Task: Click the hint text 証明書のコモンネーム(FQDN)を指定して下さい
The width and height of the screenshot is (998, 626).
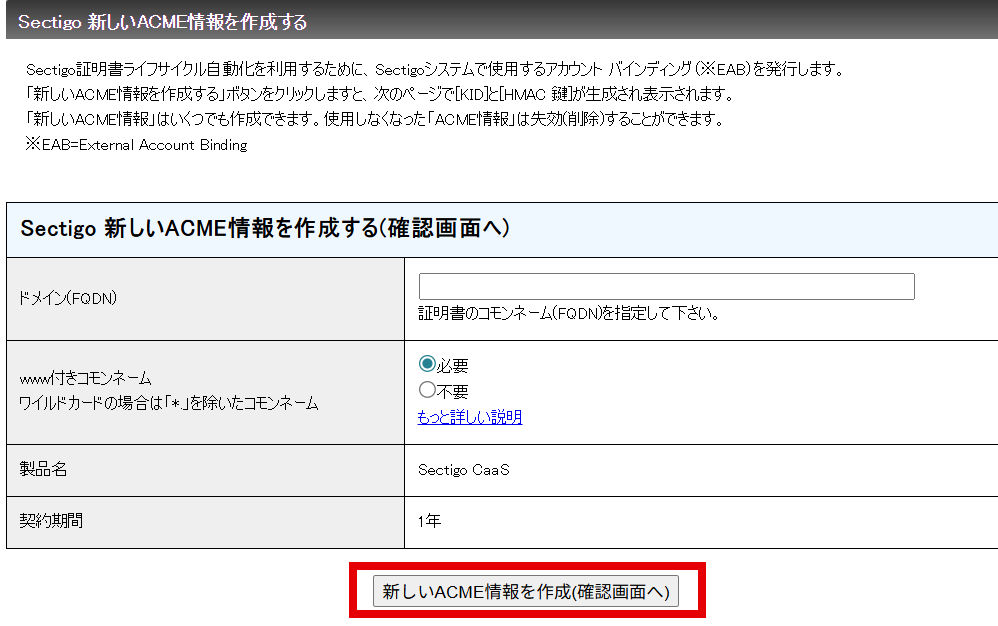Action: pos(569,313)
